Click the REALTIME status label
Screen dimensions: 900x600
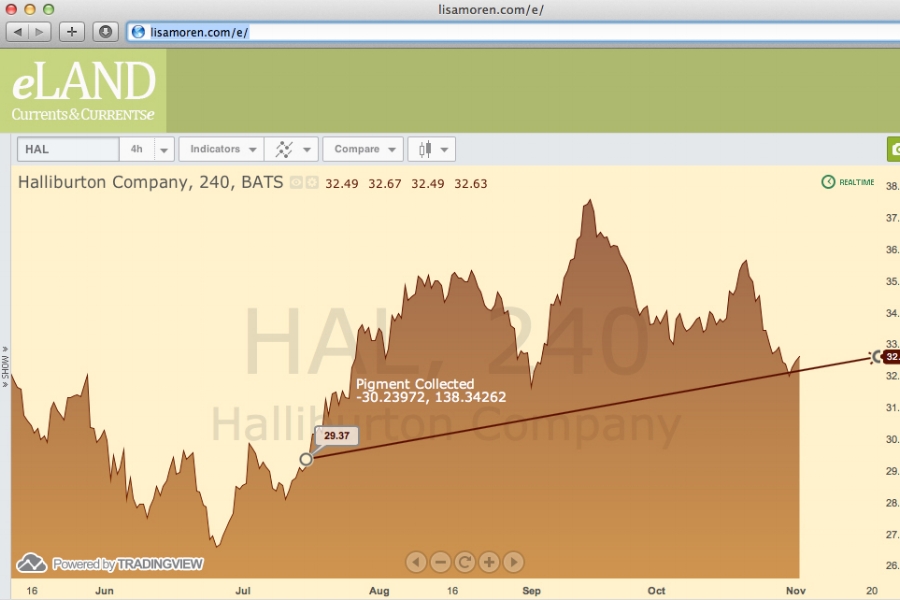tap(856, 182)
